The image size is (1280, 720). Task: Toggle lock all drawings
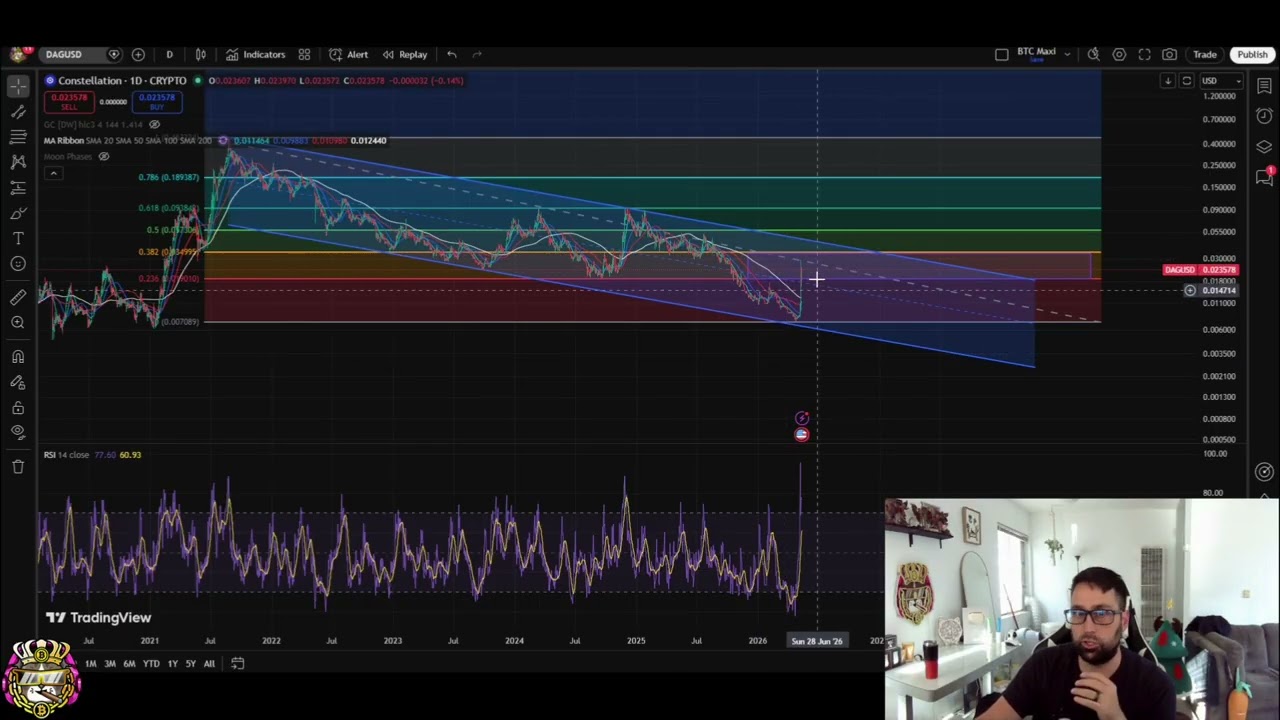[18, 408]
